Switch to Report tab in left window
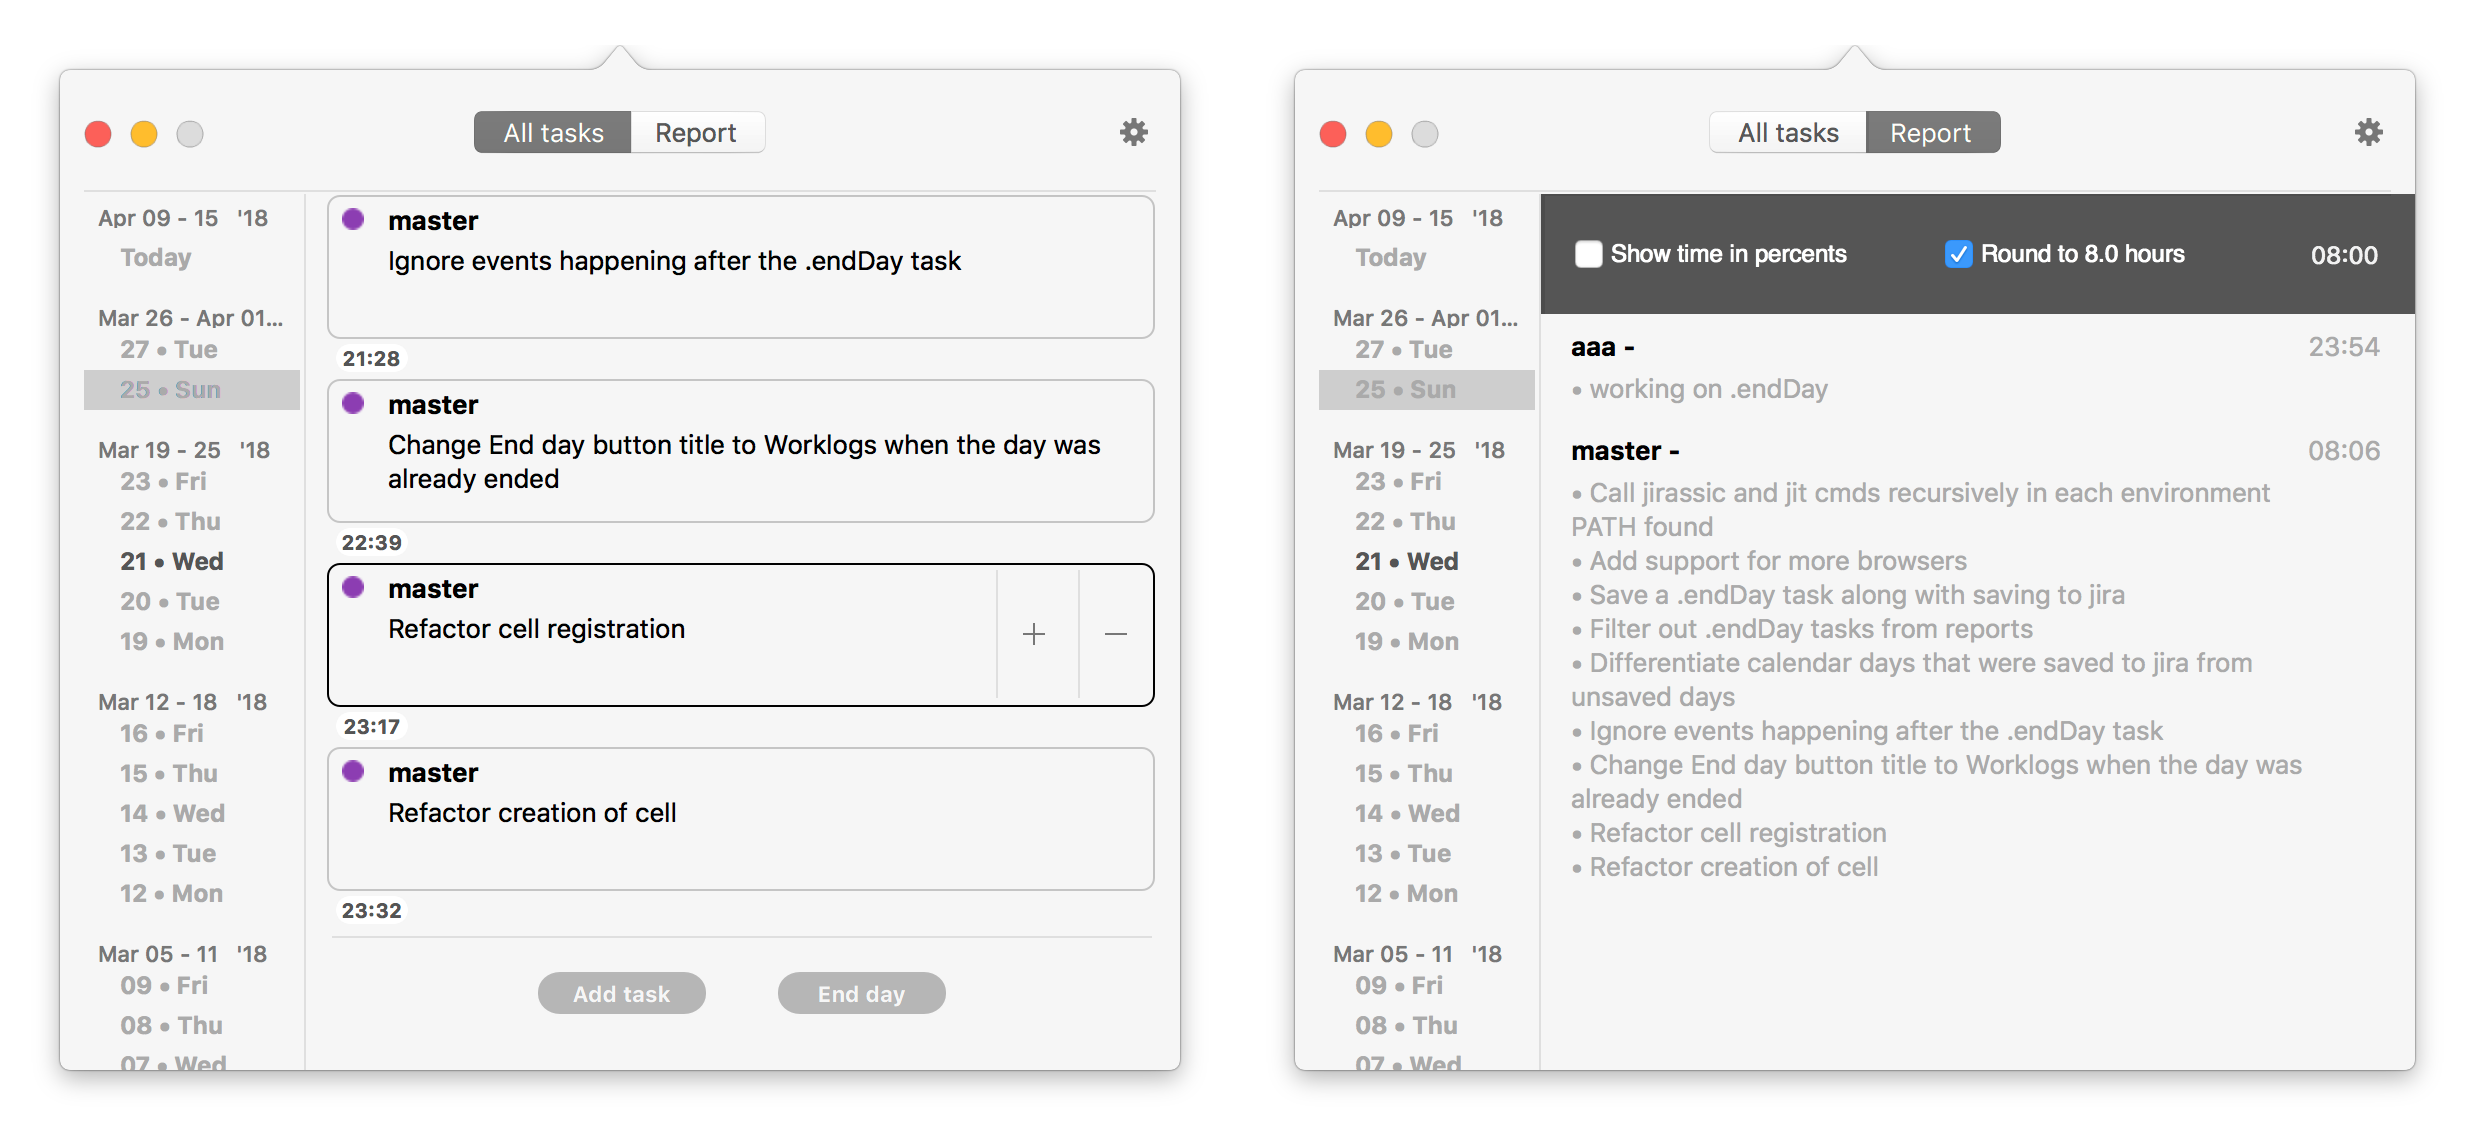 click(x=696, y=133)
